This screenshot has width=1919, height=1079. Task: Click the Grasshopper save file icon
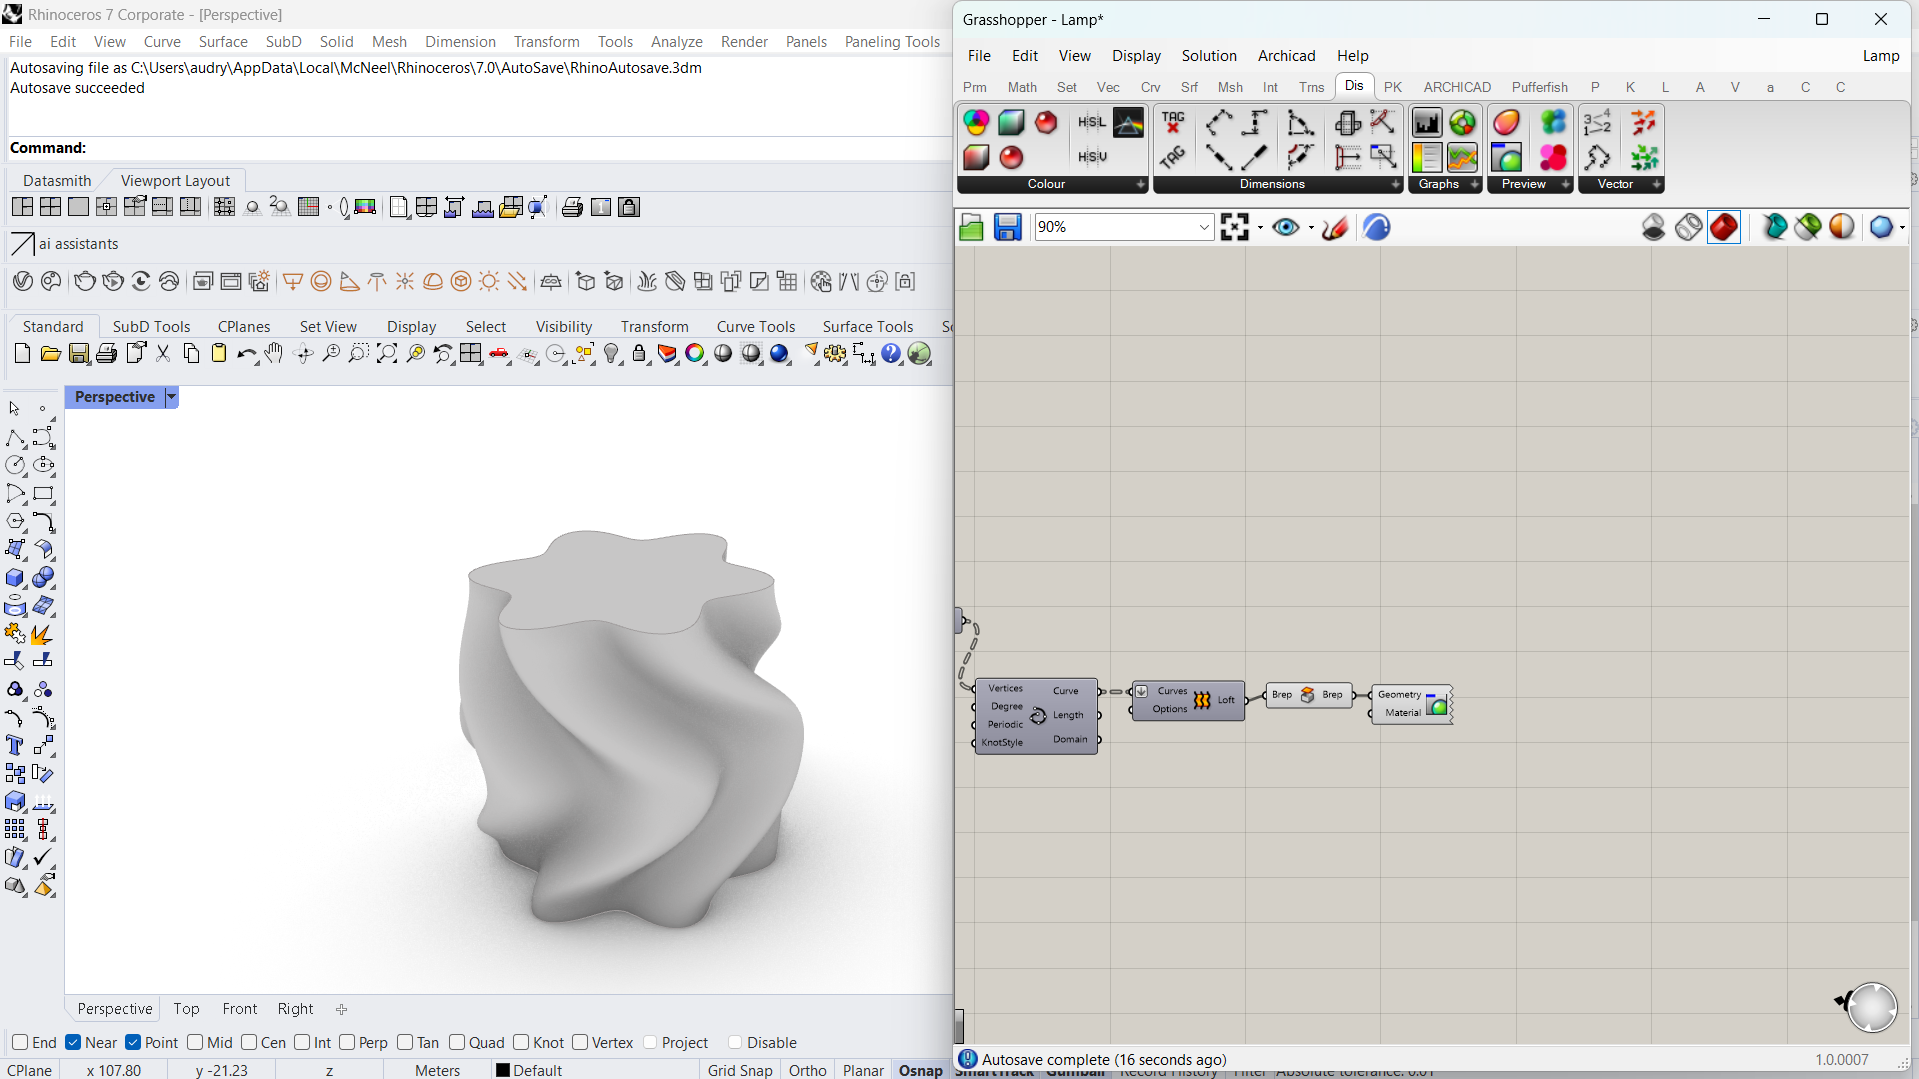(1007, 228)
